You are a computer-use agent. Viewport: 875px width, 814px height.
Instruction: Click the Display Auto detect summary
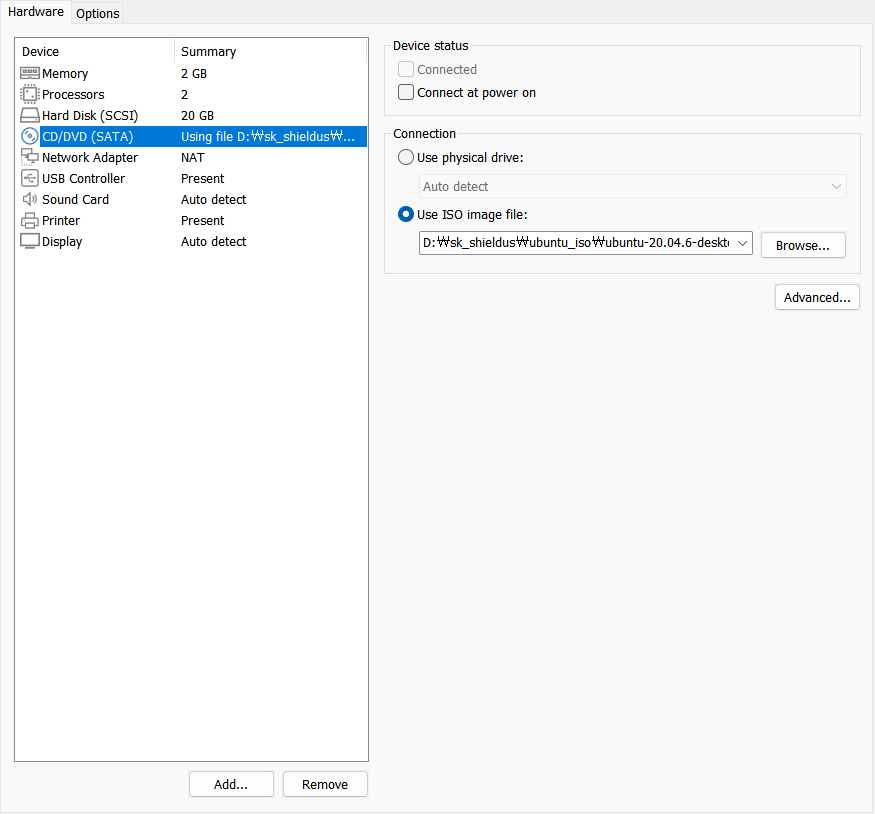(x=214, y=242)
